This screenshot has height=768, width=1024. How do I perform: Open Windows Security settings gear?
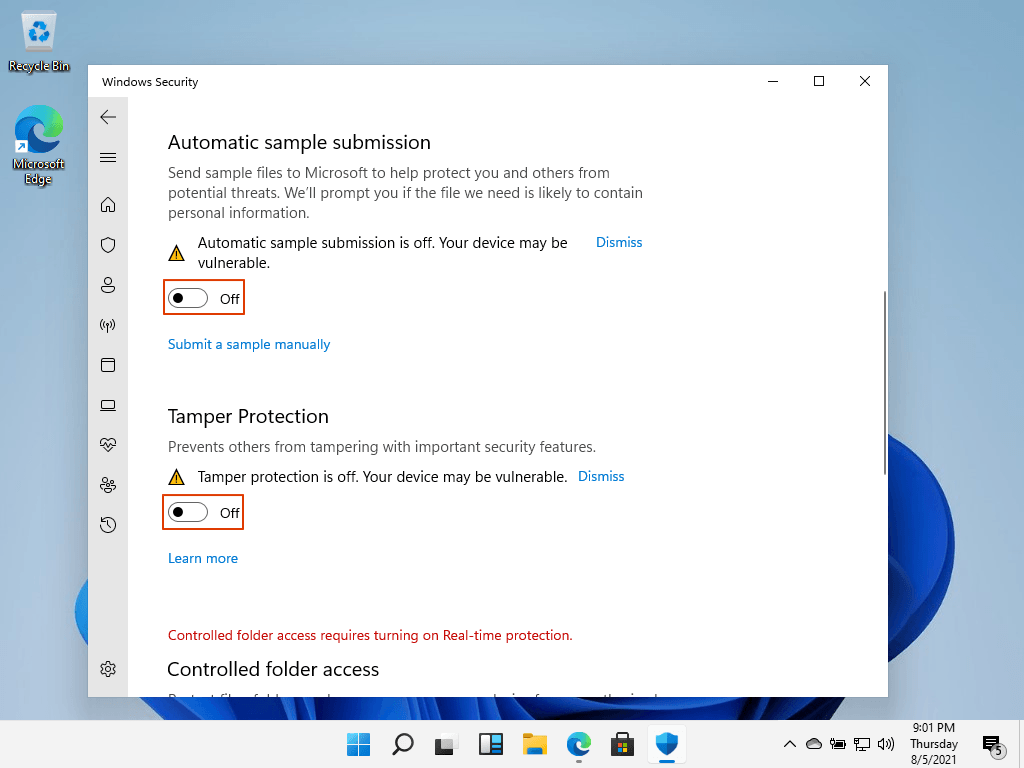click(x=108, y=669)
